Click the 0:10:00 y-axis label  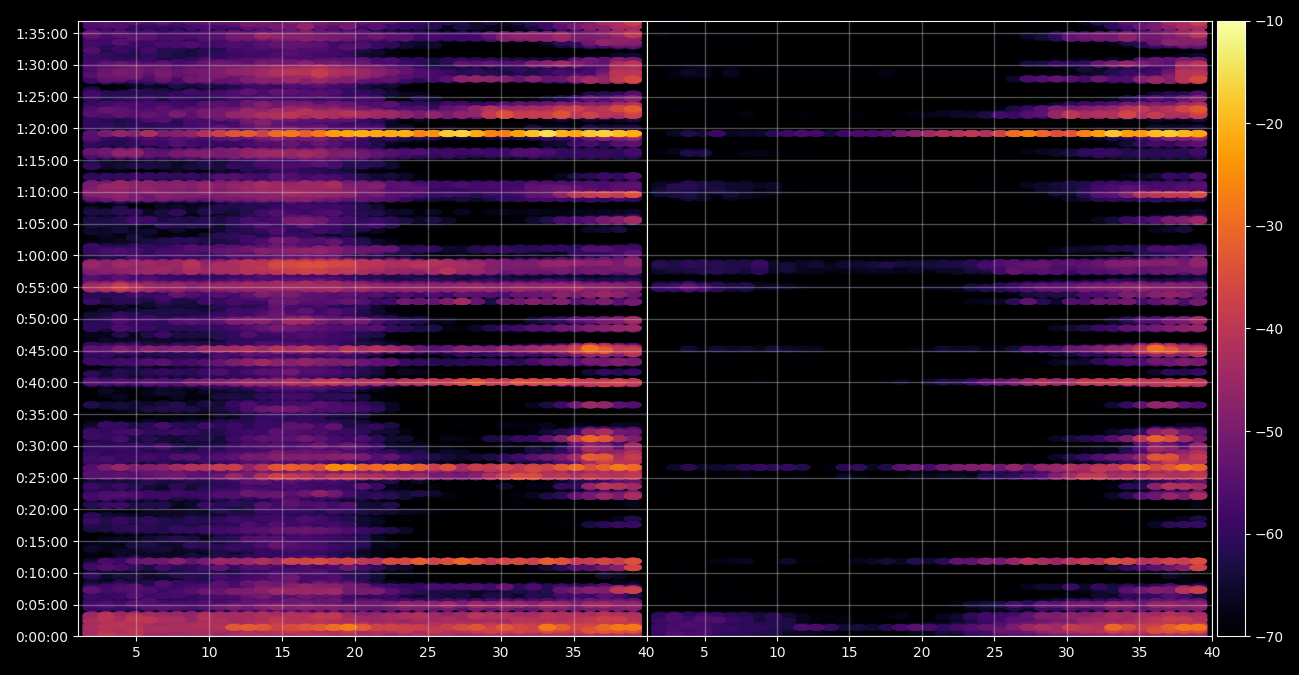point(42,573)
